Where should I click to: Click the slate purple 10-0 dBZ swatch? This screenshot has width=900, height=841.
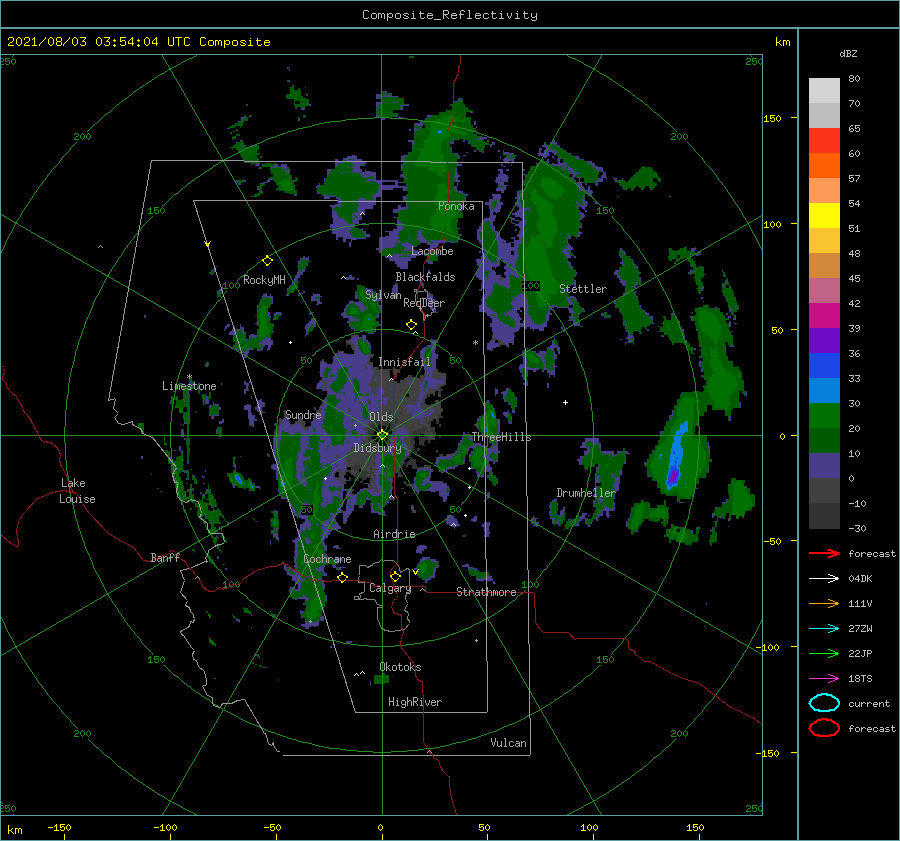click(x=824, y=466)
